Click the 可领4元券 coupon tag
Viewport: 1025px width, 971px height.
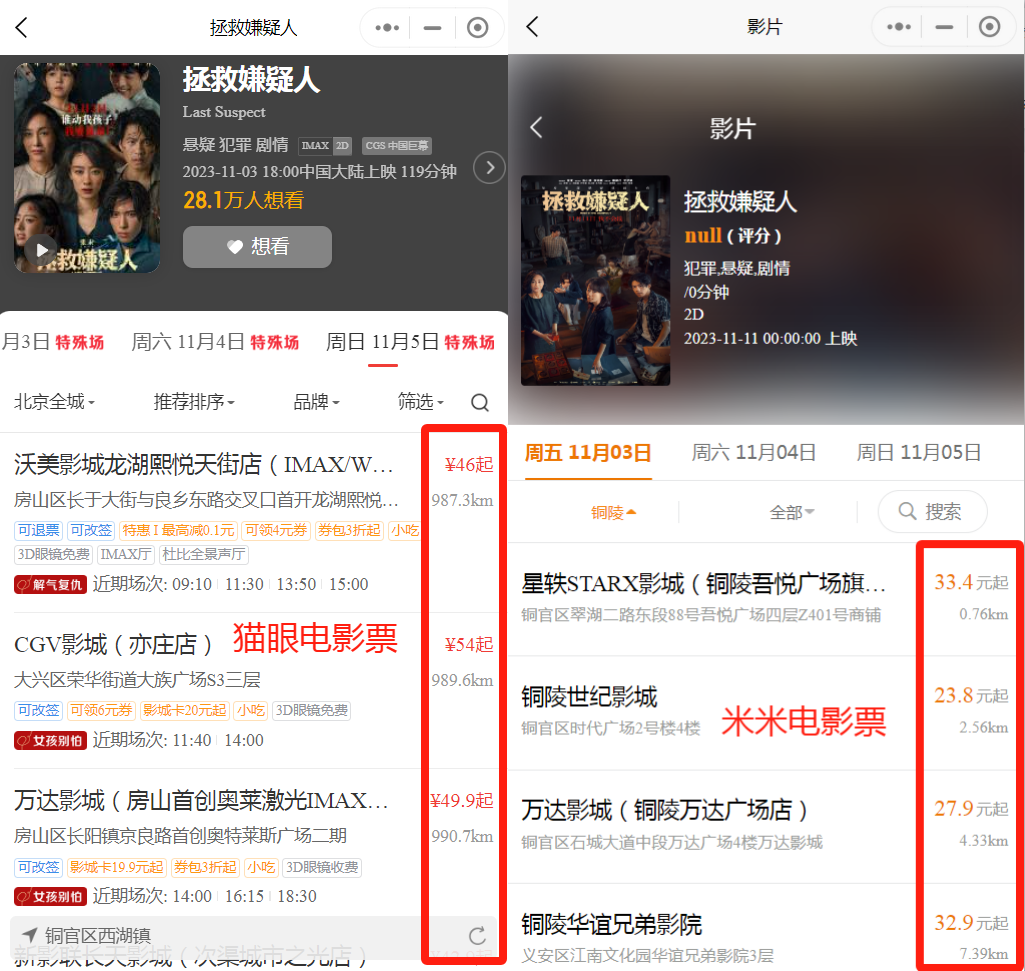point(276,530)
